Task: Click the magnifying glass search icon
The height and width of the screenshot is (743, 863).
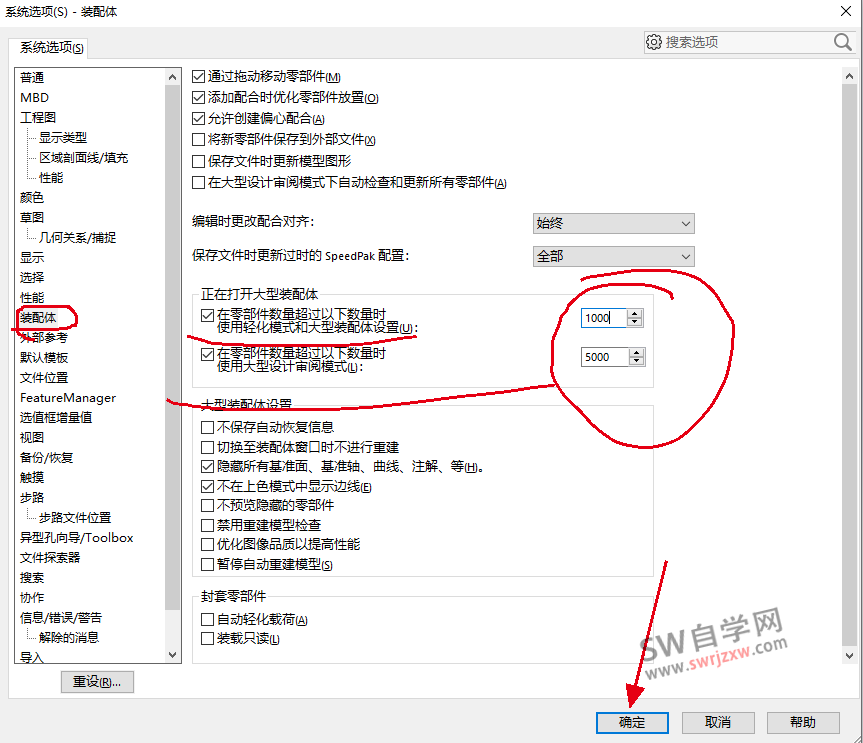Action: point(841,42)
